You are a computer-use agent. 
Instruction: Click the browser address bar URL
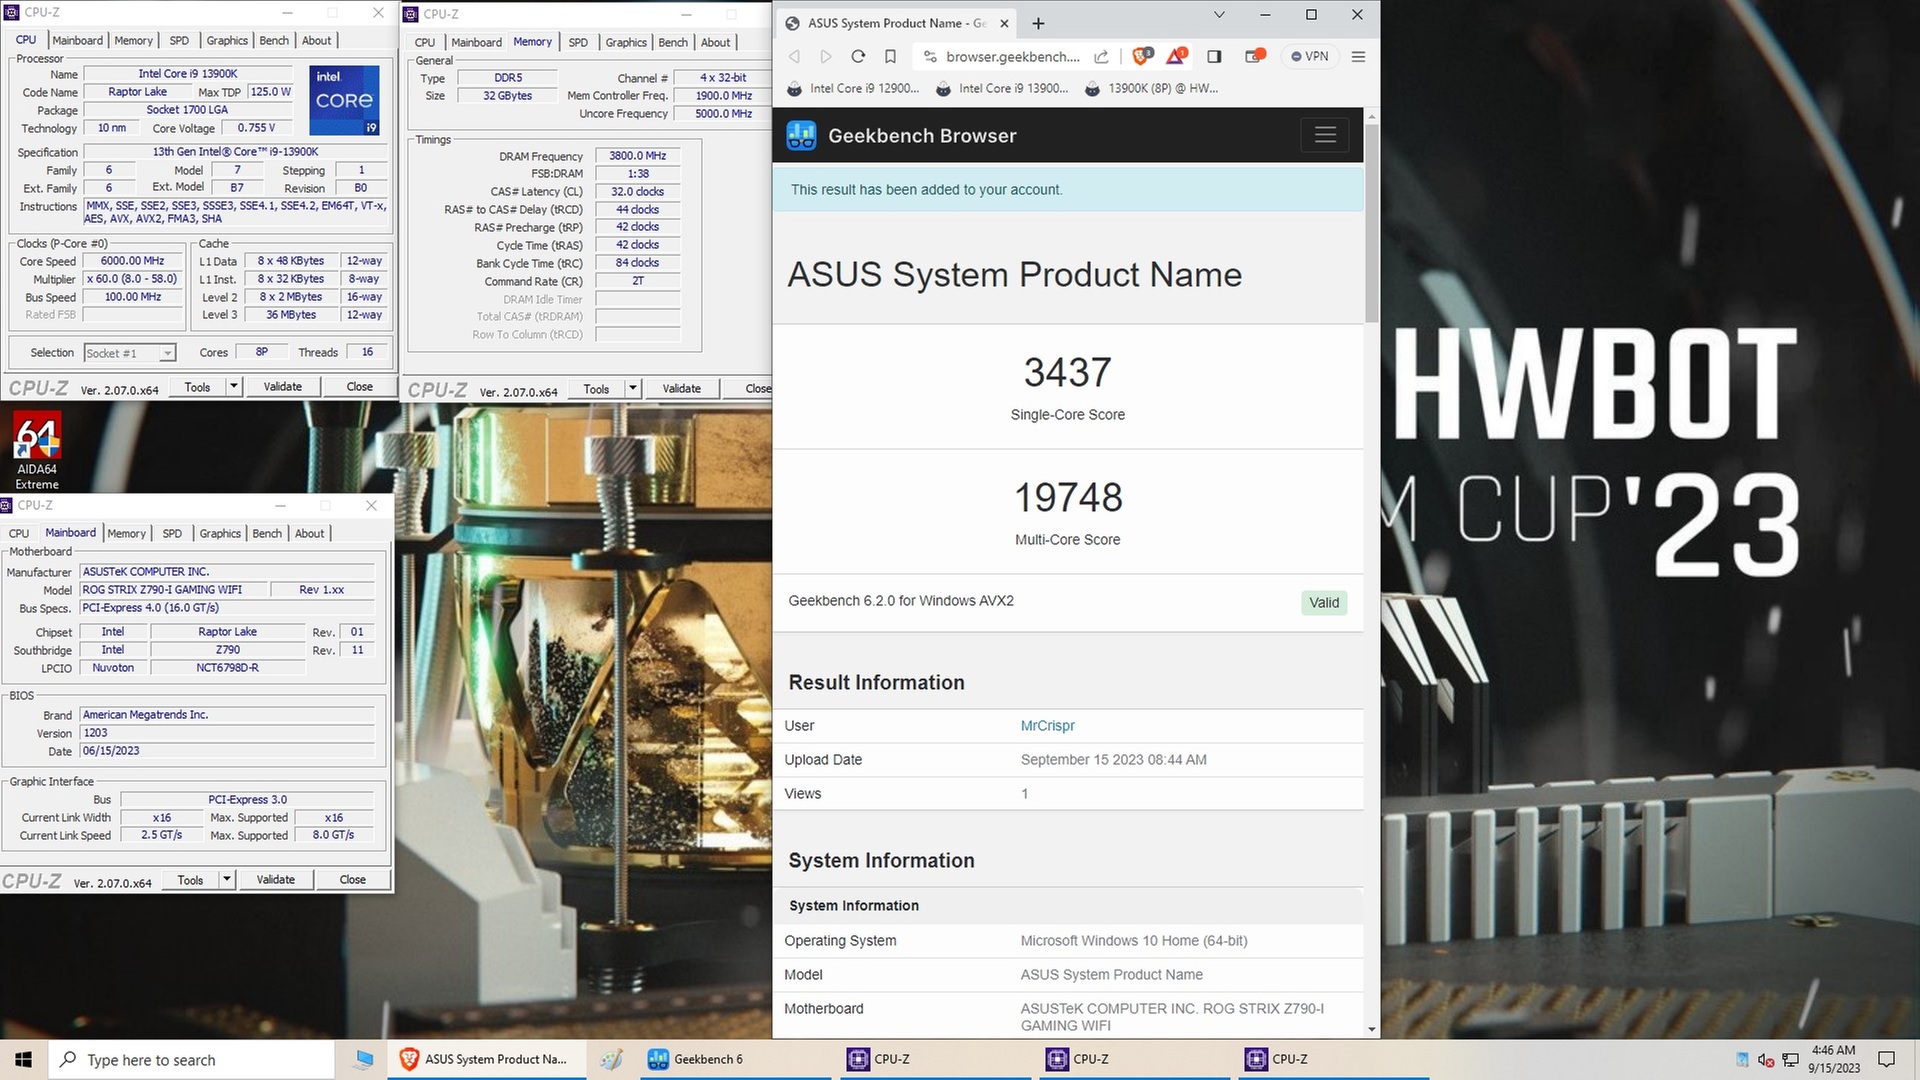pos(1012,56)
